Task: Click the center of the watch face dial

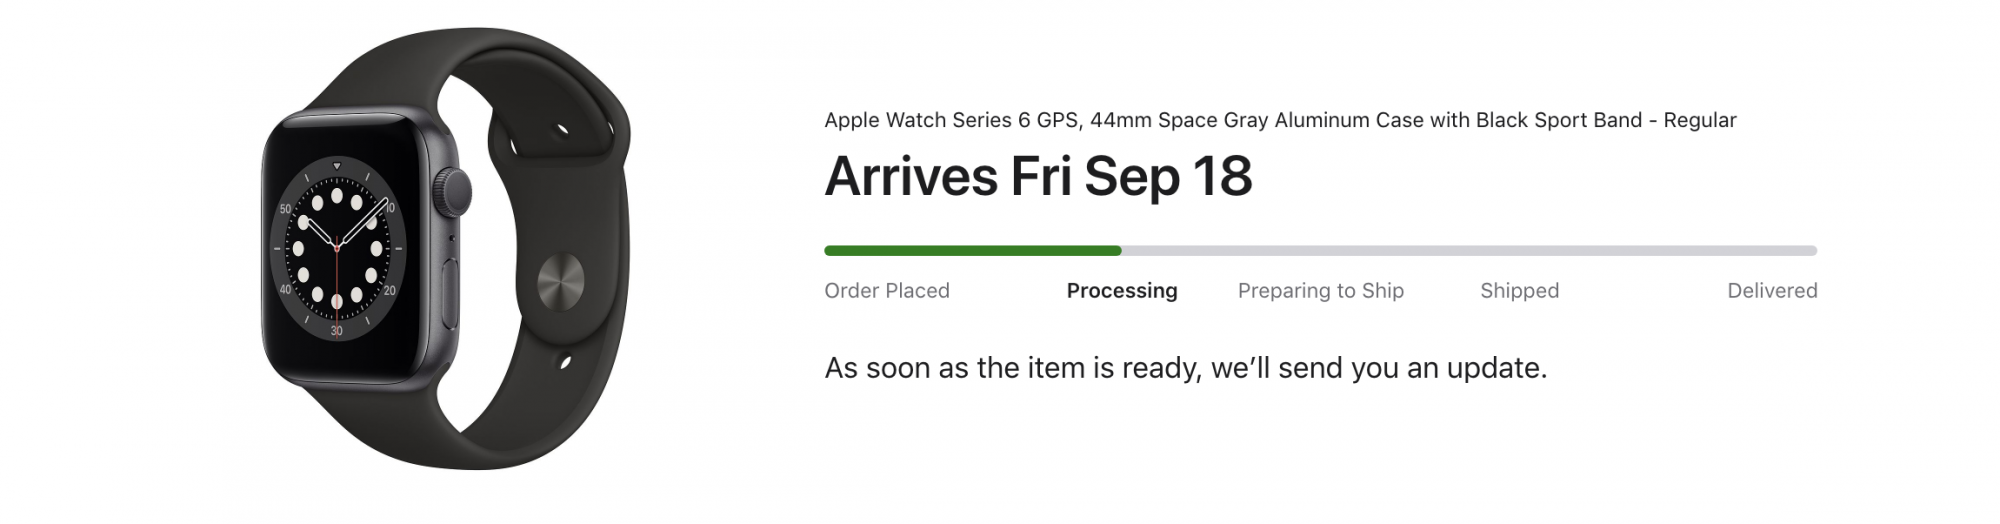Action: coord(336,247)
